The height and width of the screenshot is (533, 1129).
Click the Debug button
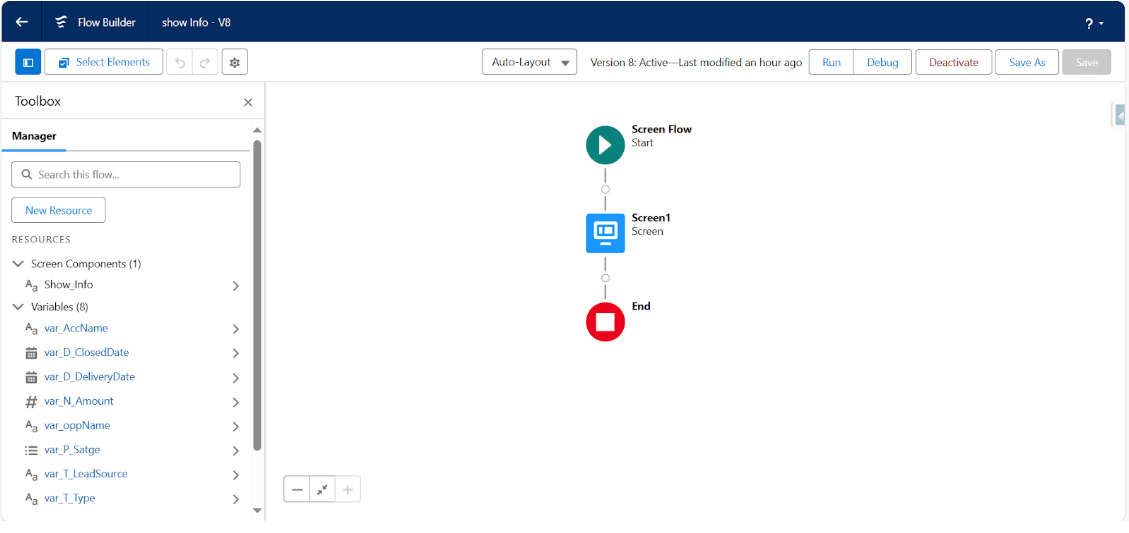click(x=883, y=63)
